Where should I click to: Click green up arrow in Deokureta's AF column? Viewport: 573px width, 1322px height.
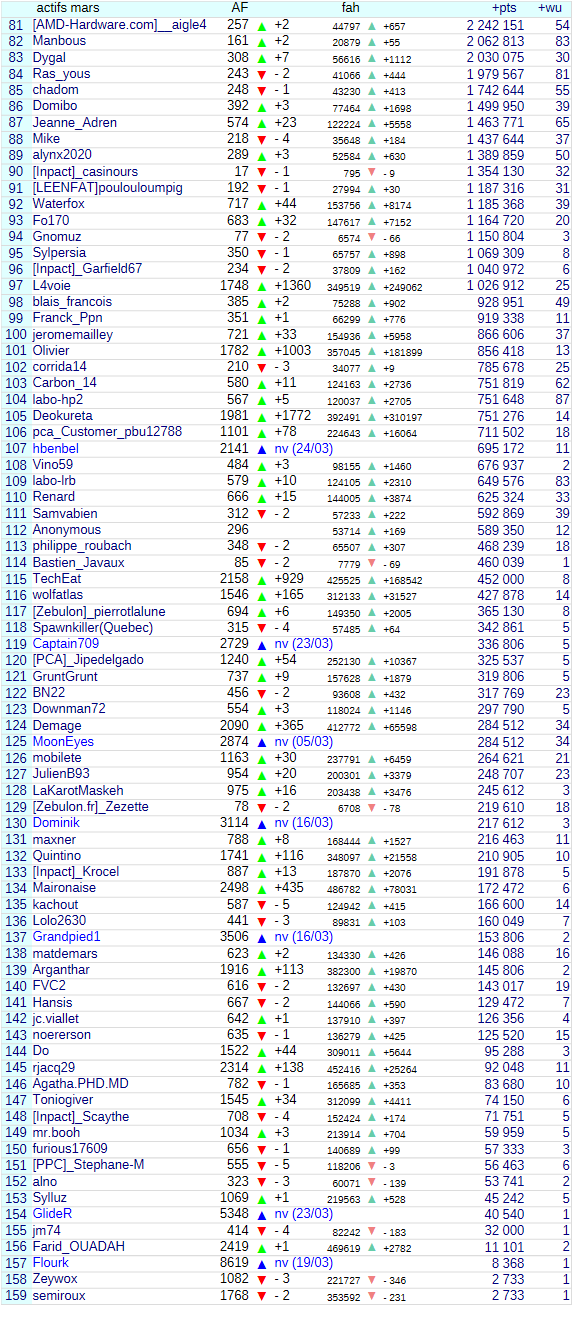tap(262, 417)
